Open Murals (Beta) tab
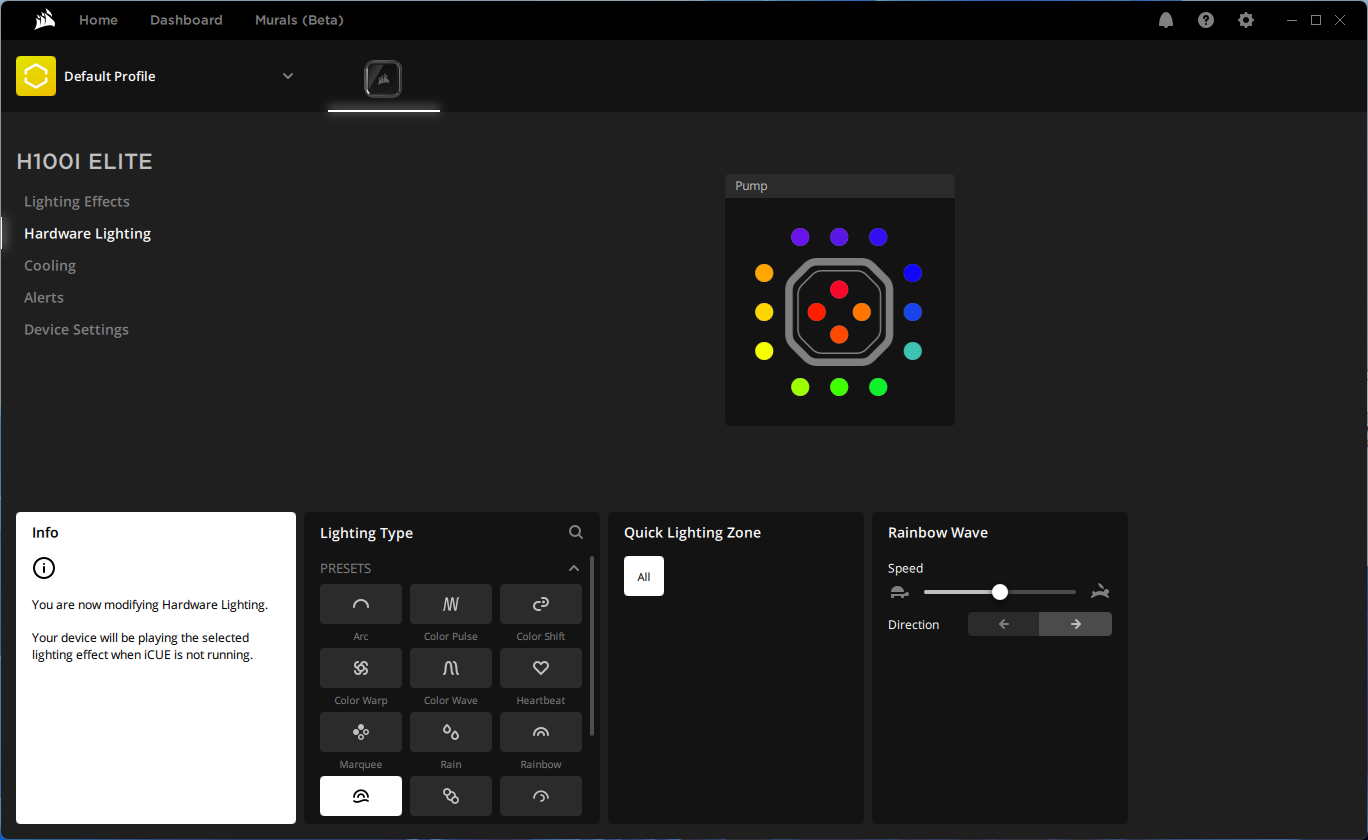 pyautogui.click(x=300, y=20)
